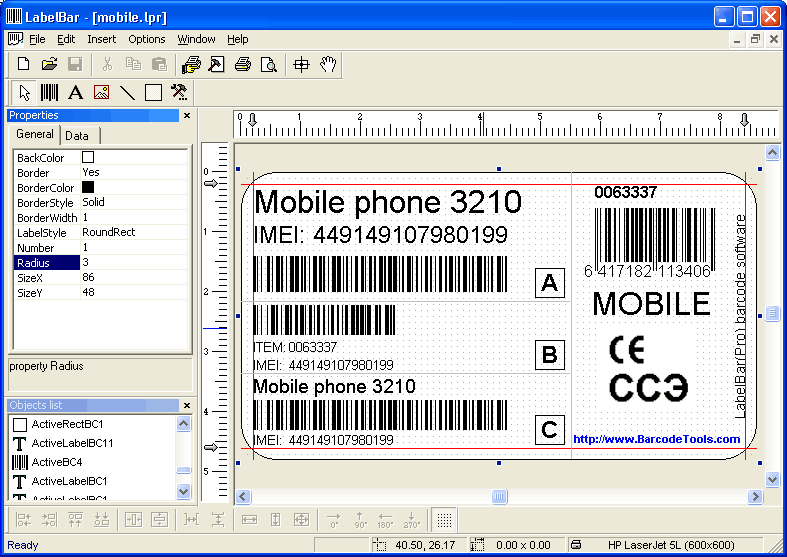The image size is (787, 557).
Task: Choose the Picture insert tool
Action: coord(101,93)
